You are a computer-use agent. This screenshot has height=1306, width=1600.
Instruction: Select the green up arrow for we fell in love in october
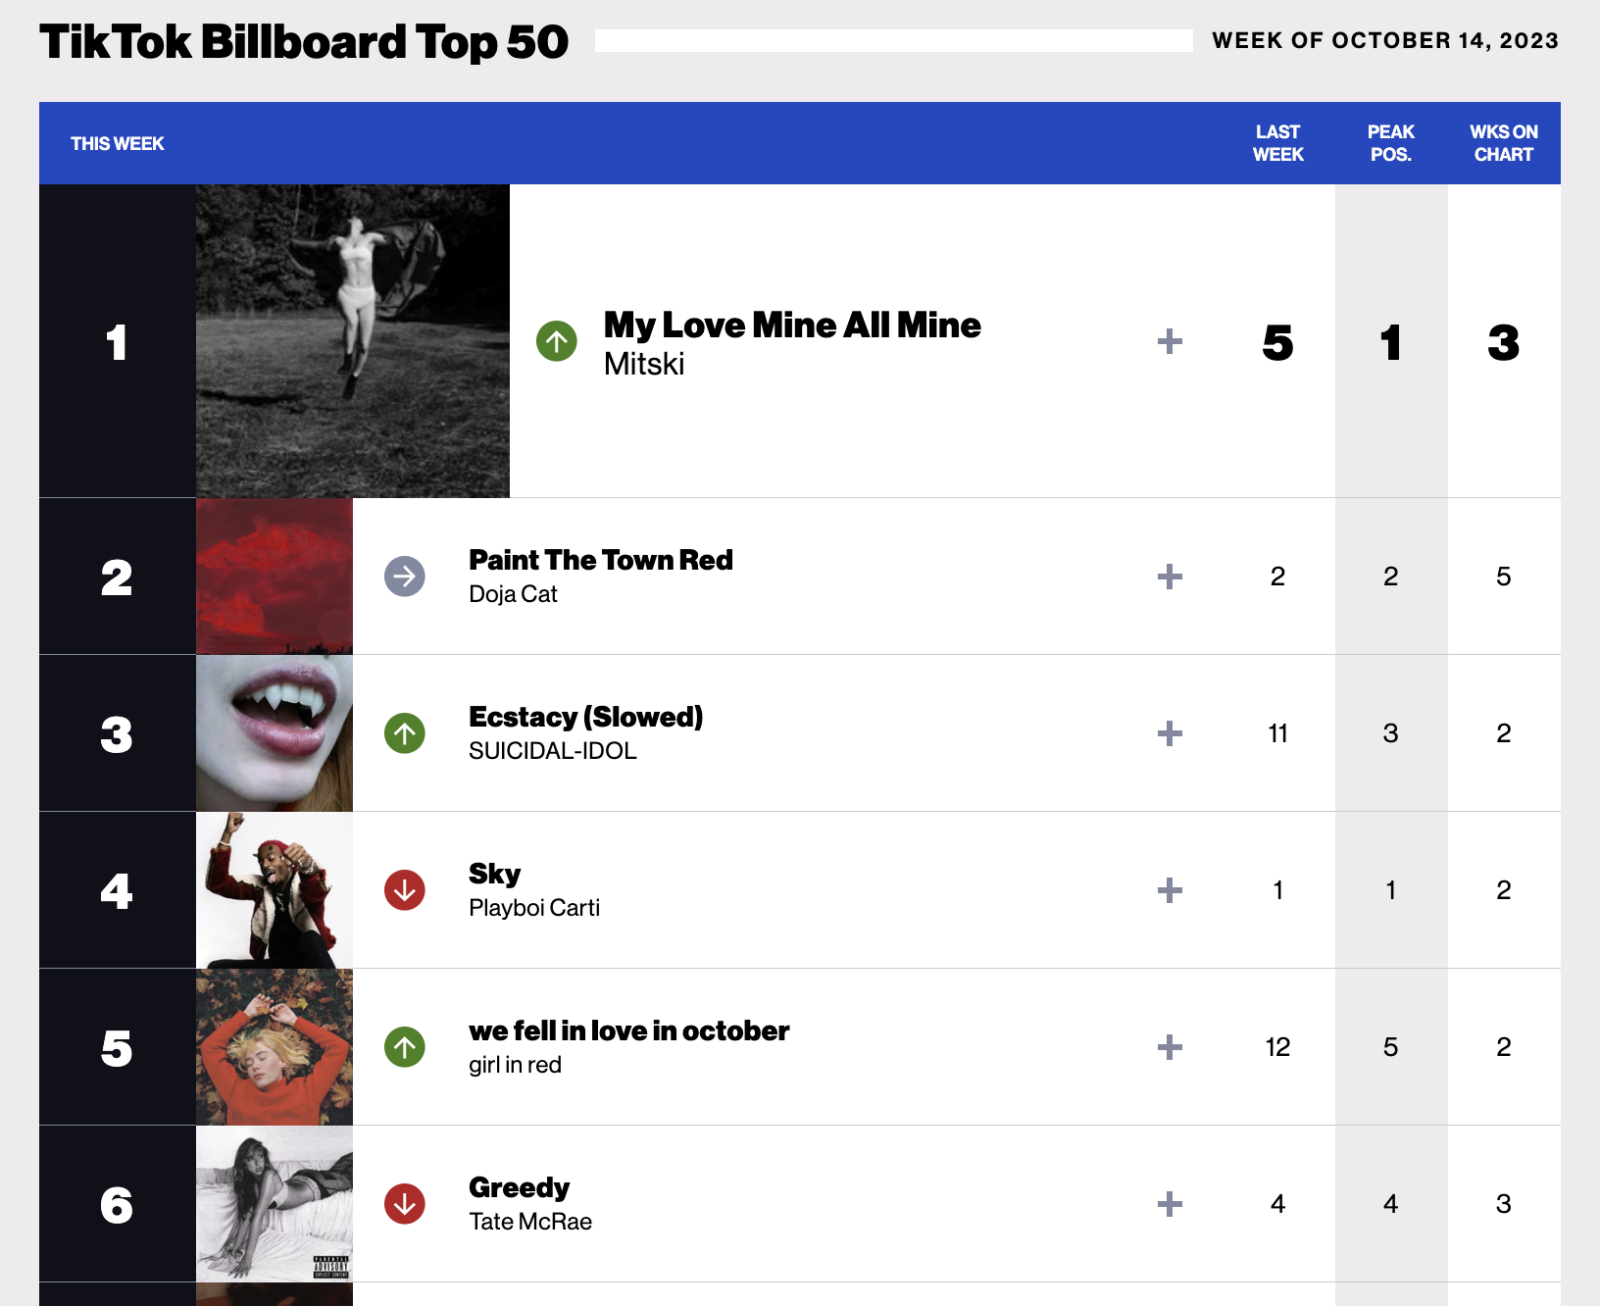[404, 1046]
